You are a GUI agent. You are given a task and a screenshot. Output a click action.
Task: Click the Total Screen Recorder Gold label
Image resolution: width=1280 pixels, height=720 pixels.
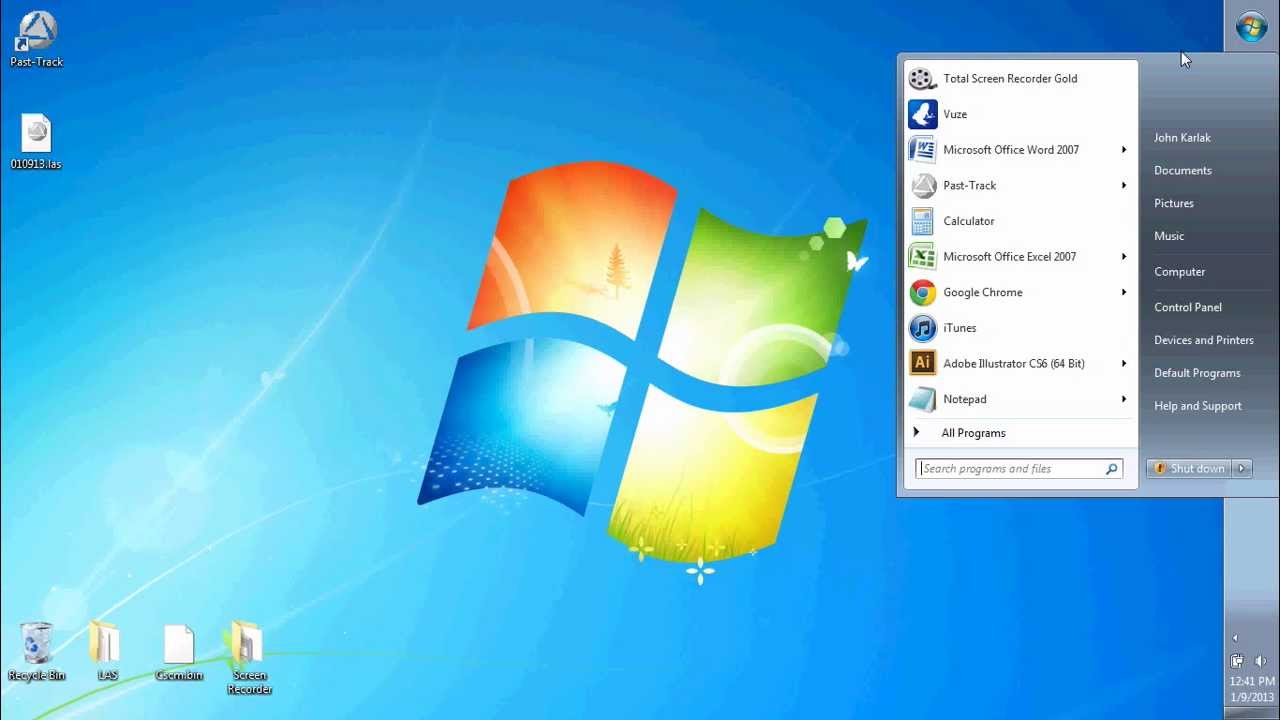pos(1010,79)
